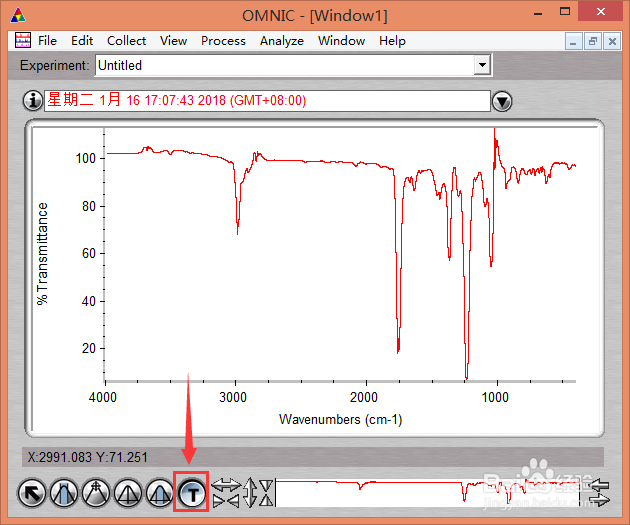Open the File menu
Screen dimensions: 630x525
tap(47, 41)
